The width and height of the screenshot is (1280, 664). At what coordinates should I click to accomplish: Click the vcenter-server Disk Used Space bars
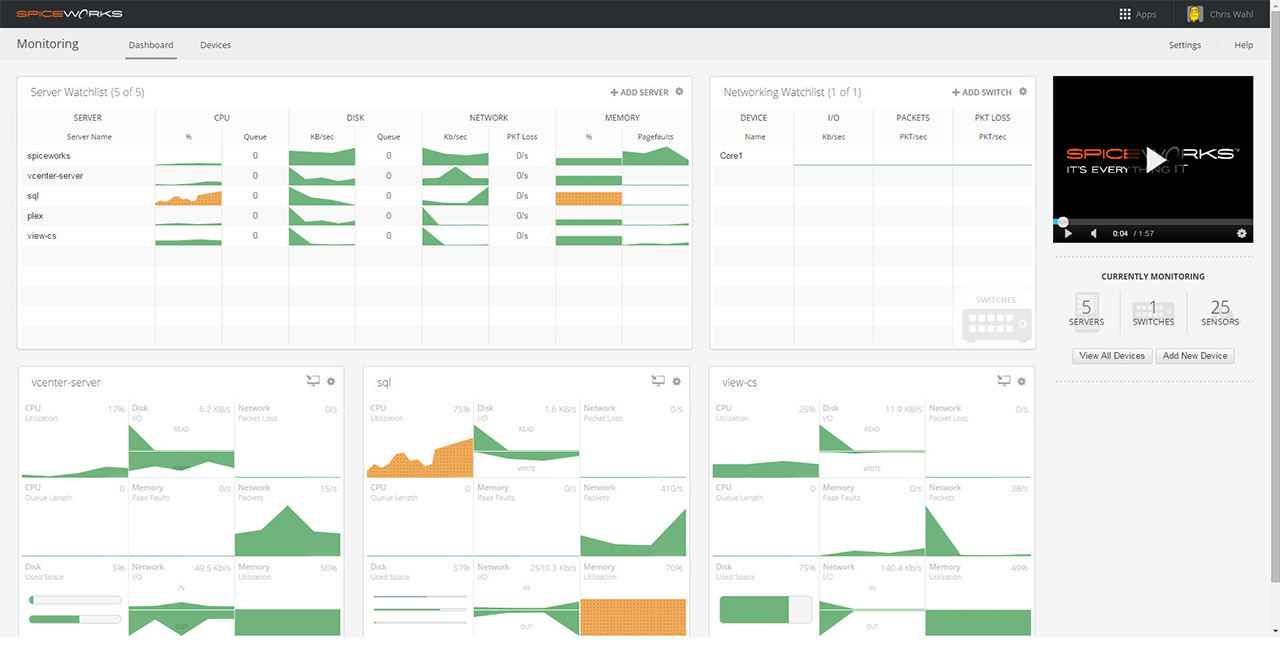[75, 610]
